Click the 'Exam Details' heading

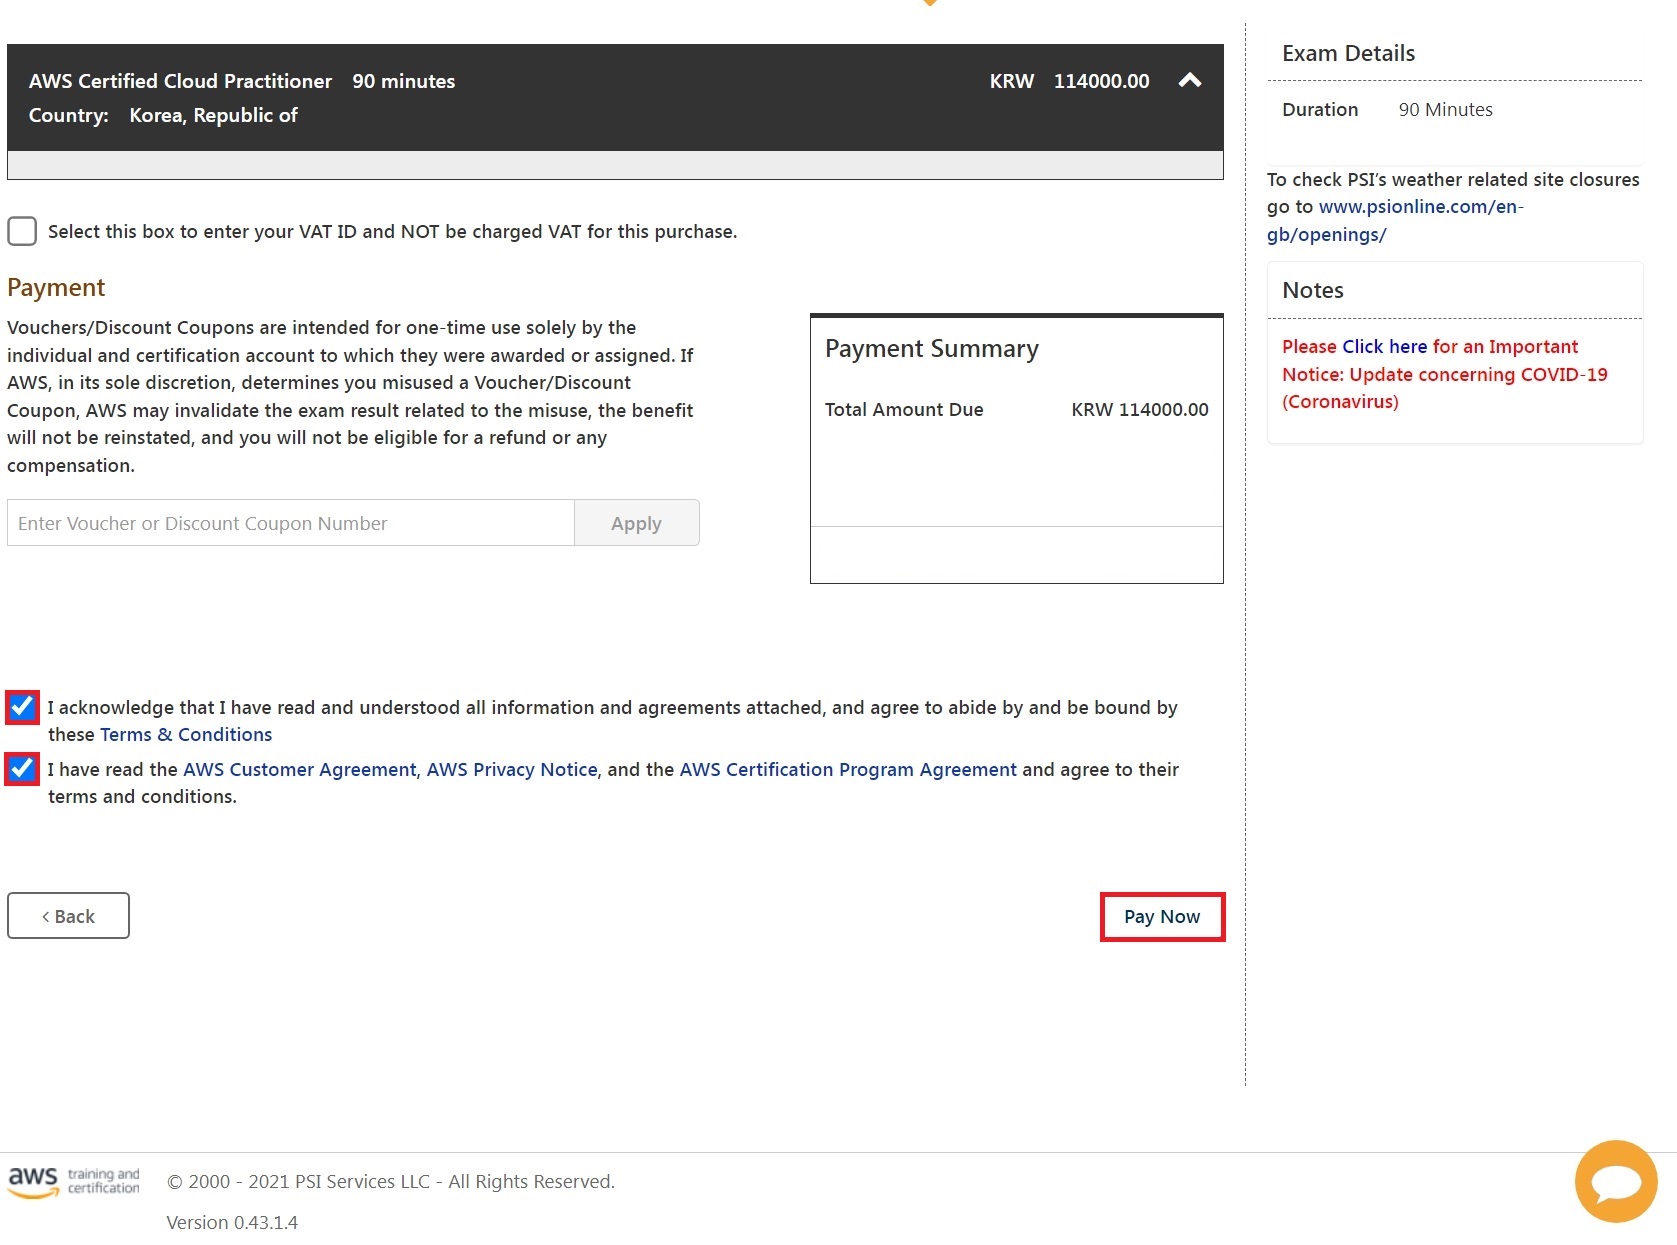click(x=1348, y=54)
